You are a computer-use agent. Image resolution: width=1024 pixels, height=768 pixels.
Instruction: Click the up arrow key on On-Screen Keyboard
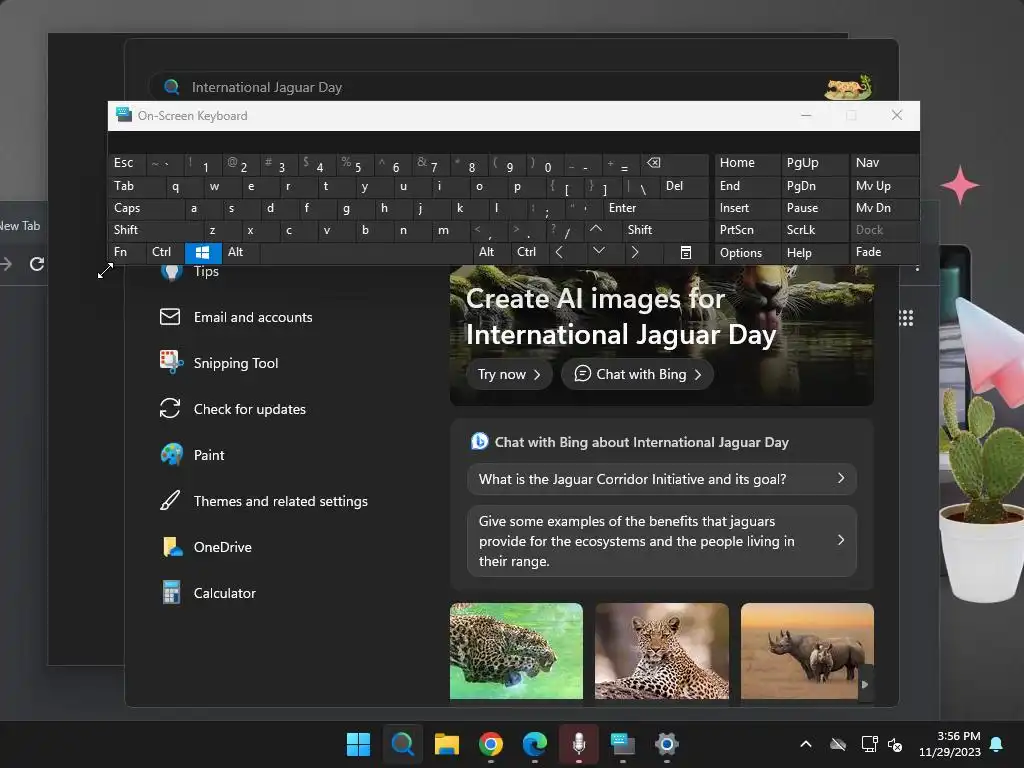[596, 230]
